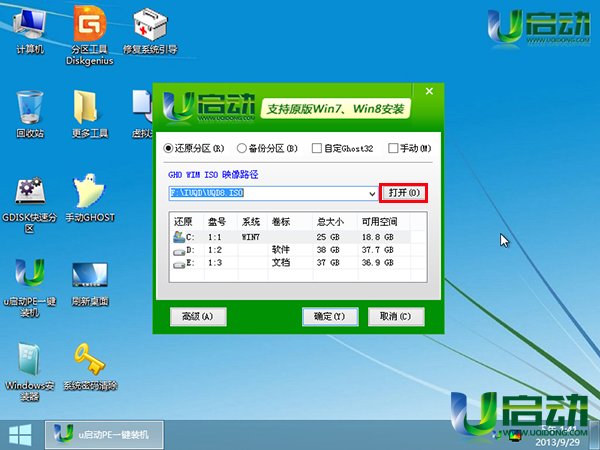Click the 文档 volume label cell
The width and height of the screenshot is (600, 450).
point(281,262)
